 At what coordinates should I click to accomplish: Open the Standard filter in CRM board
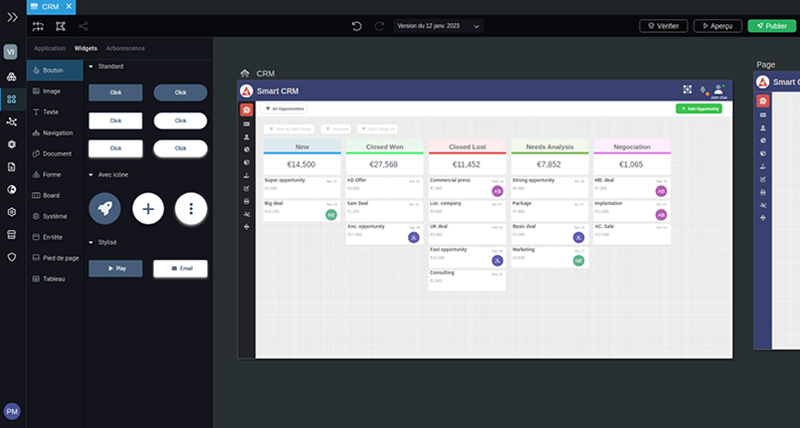pyautogui.click(x=336, y=129)
